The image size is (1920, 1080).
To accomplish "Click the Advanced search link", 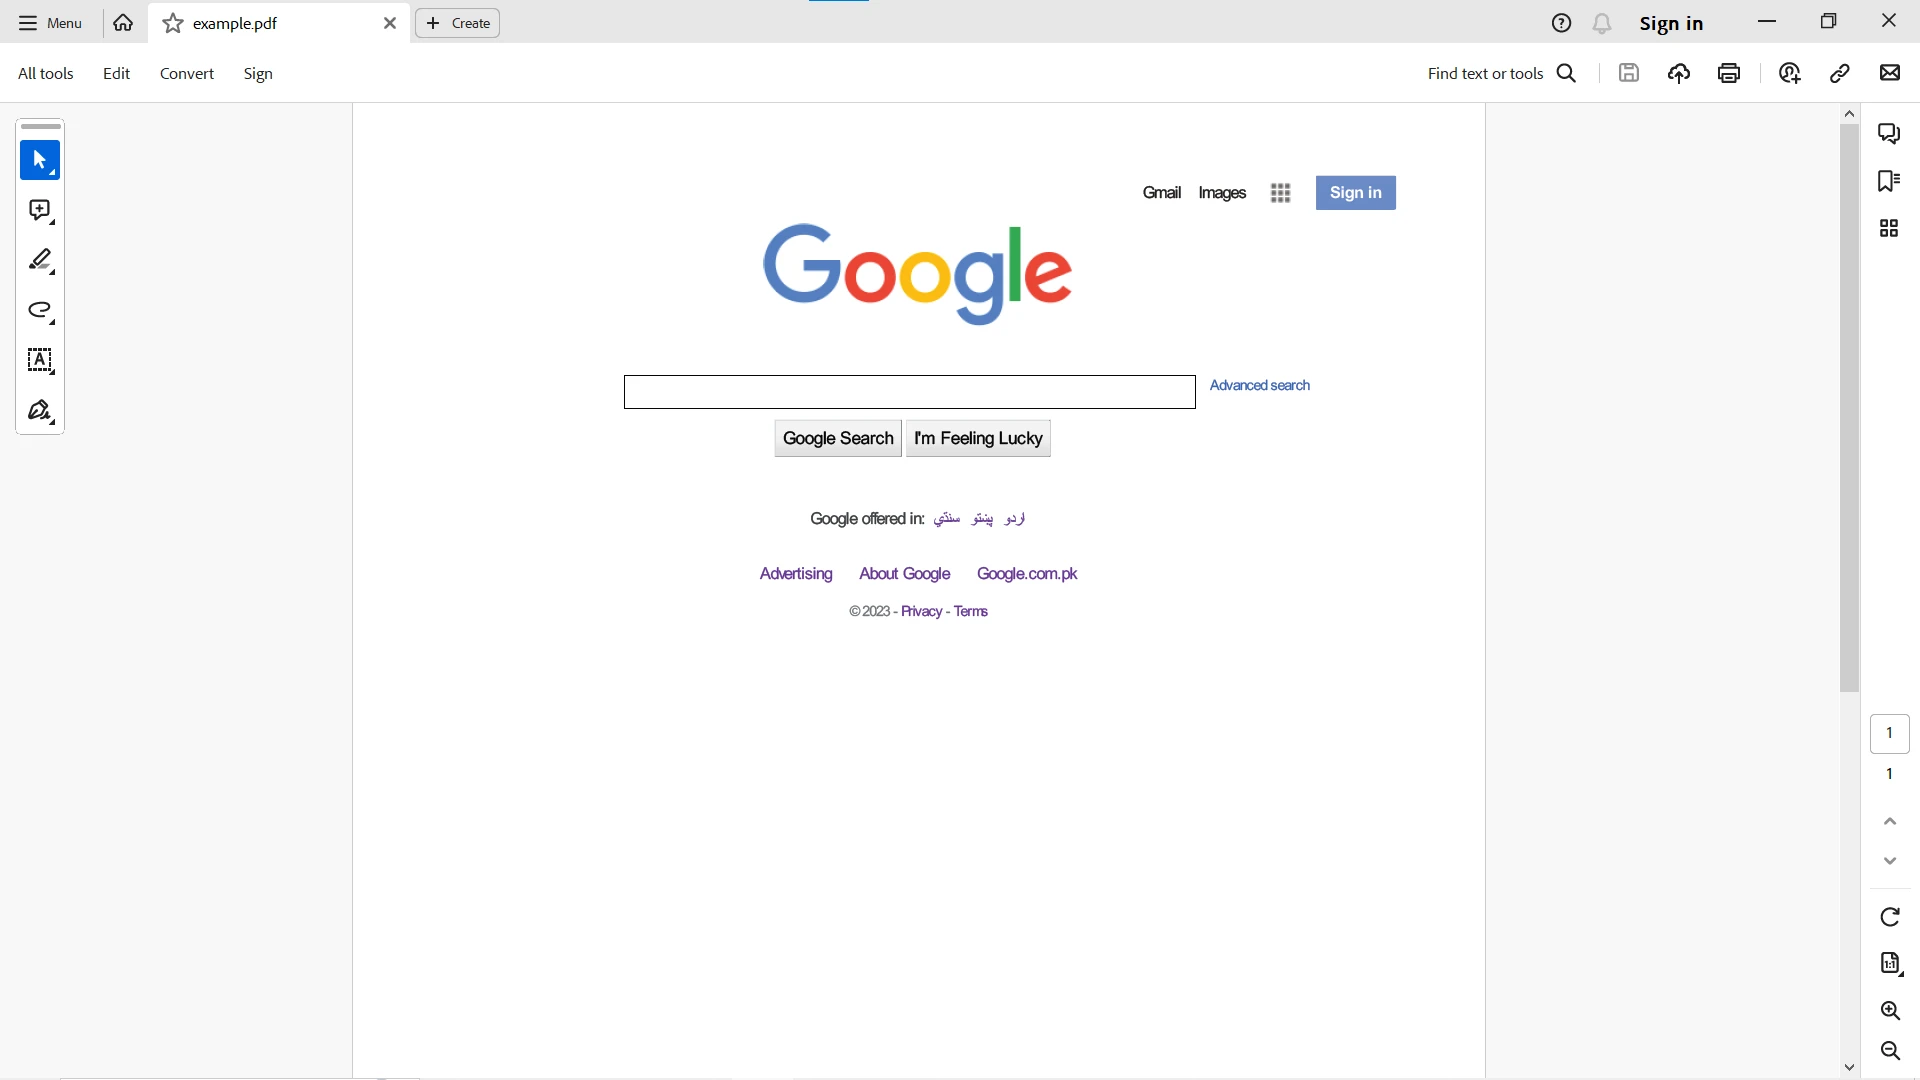I will tap(1259, 385).
